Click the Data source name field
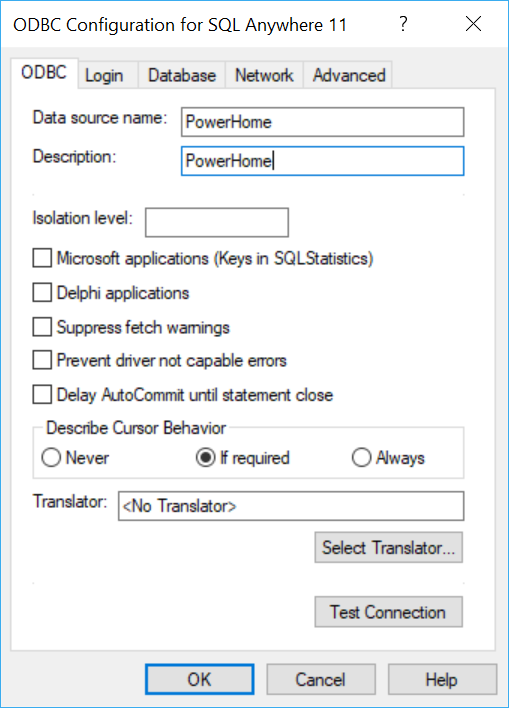The height and width of the screenshot is (708, 509). pos(322,122)
